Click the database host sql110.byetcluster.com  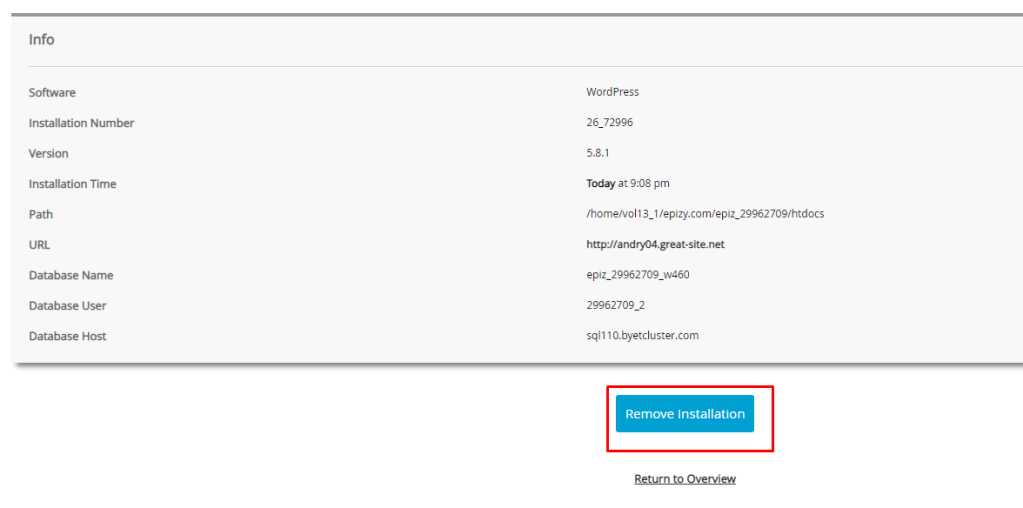(x=642, y=336)
